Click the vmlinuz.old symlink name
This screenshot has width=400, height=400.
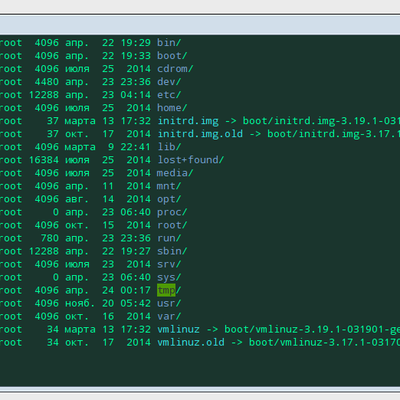coord(191,342)
